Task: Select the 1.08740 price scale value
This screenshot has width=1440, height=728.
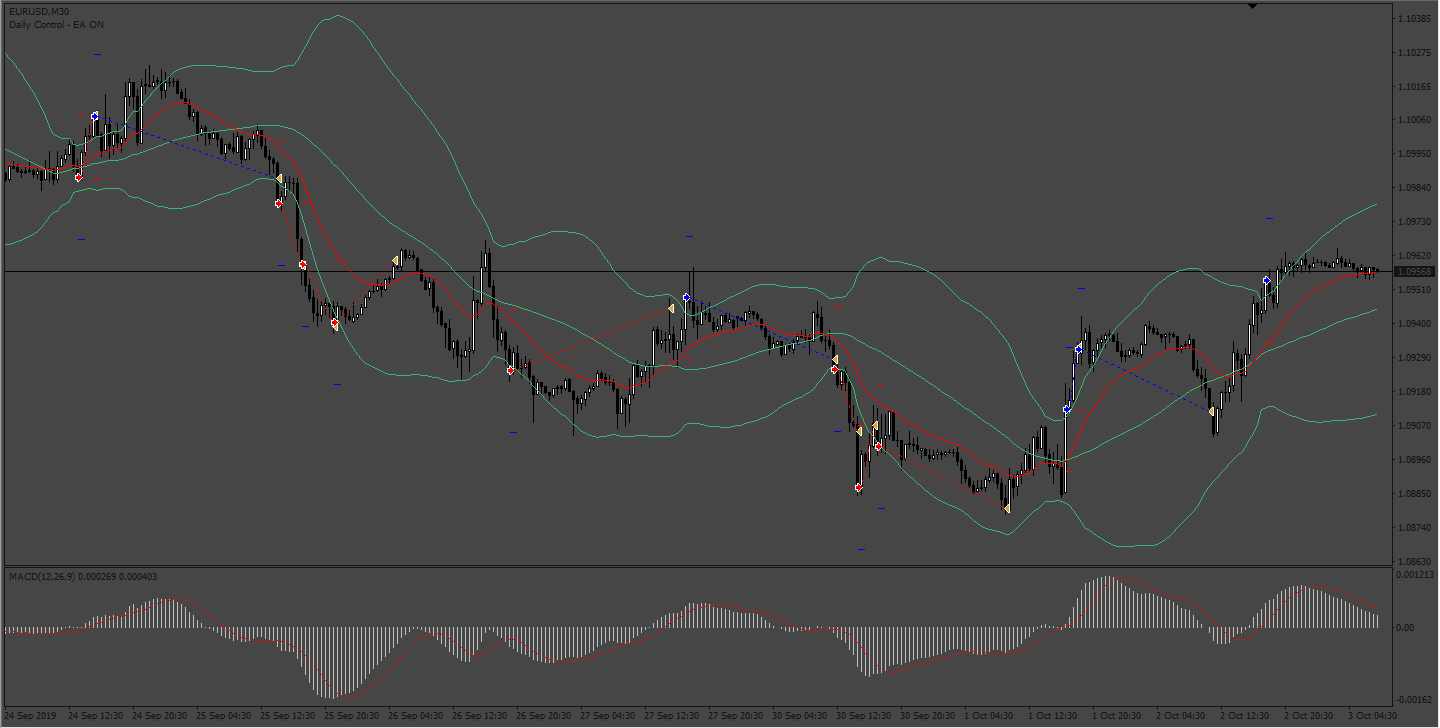Action: 1415,528
